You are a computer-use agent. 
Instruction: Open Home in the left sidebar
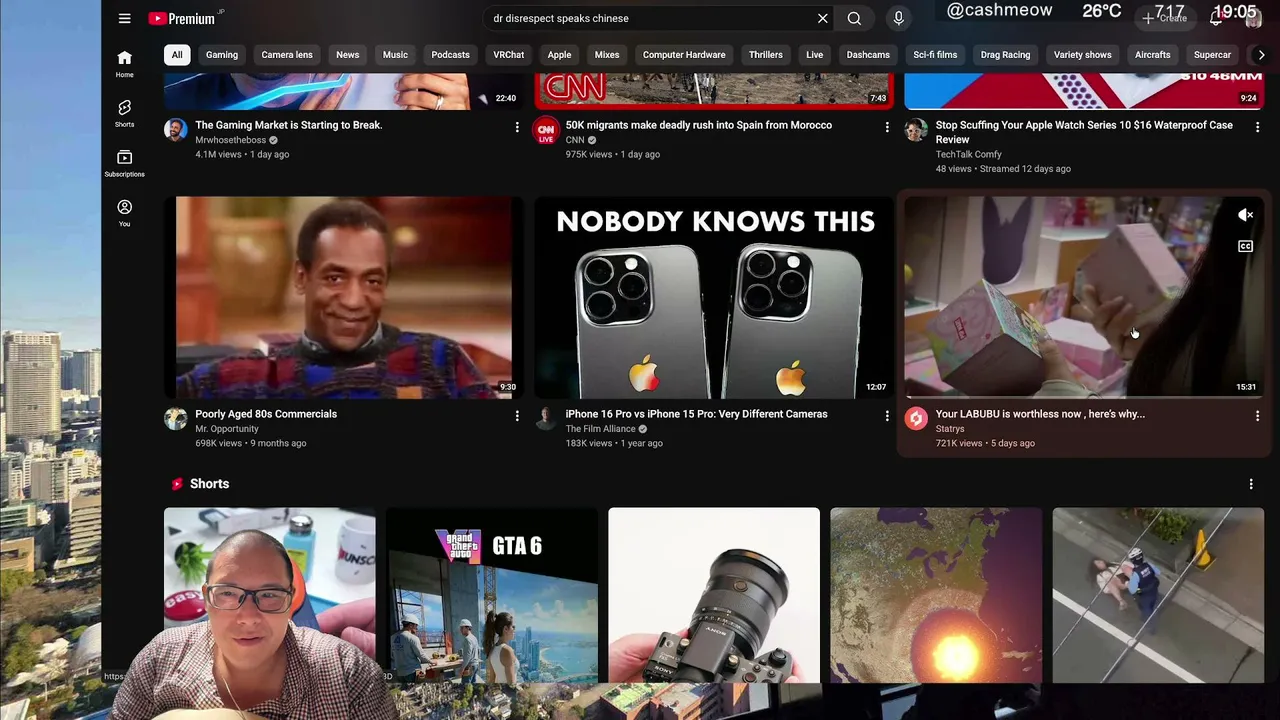[124, 64]
